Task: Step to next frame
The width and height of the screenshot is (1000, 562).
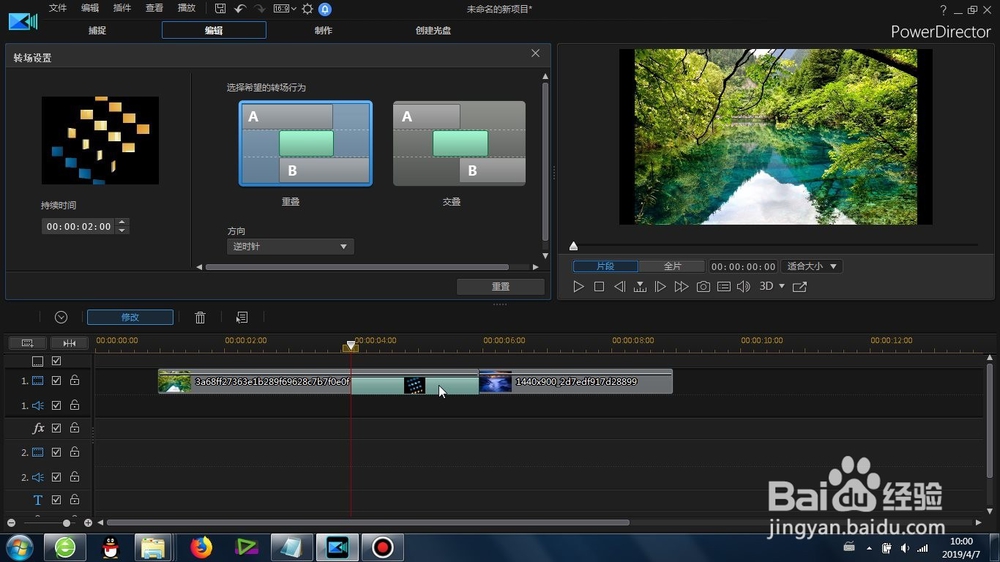Action: [x=661, y=286]
